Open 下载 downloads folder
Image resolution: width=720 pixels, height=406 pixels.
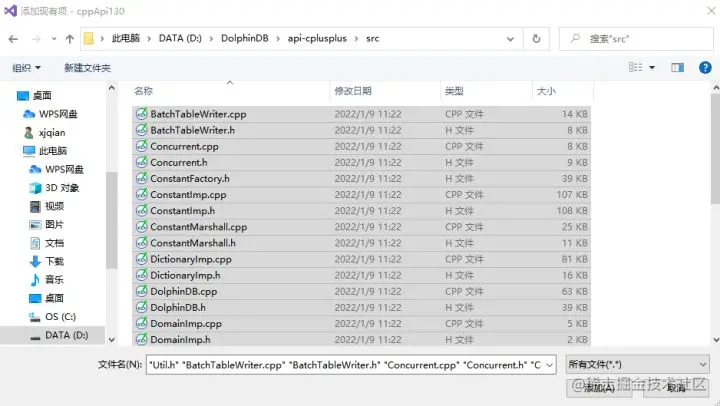pyautogui.click(x=47, y=261)
